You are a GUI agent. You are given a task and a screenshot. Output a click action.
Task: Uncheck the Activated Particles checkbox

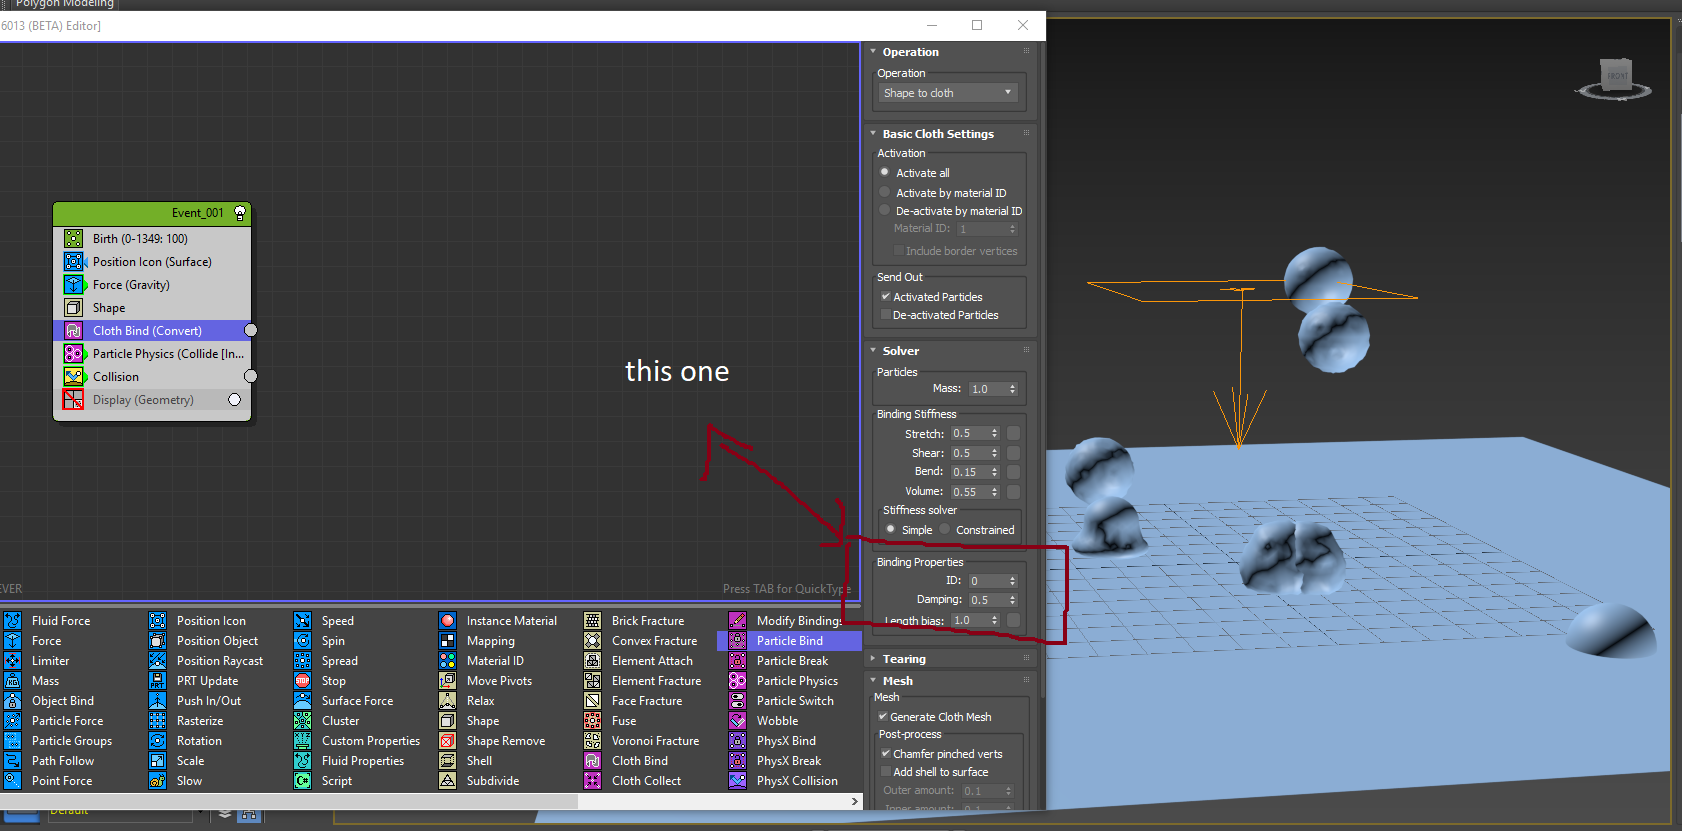[x=886, y=297]
